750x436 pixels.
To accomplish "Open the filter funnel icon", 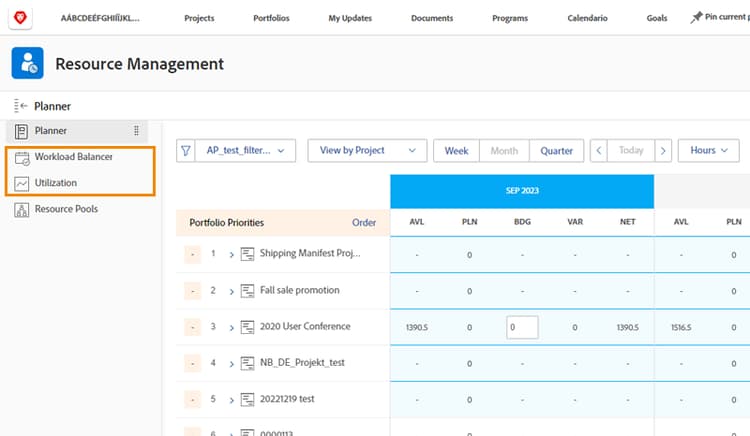I will (x=186, y=151).
